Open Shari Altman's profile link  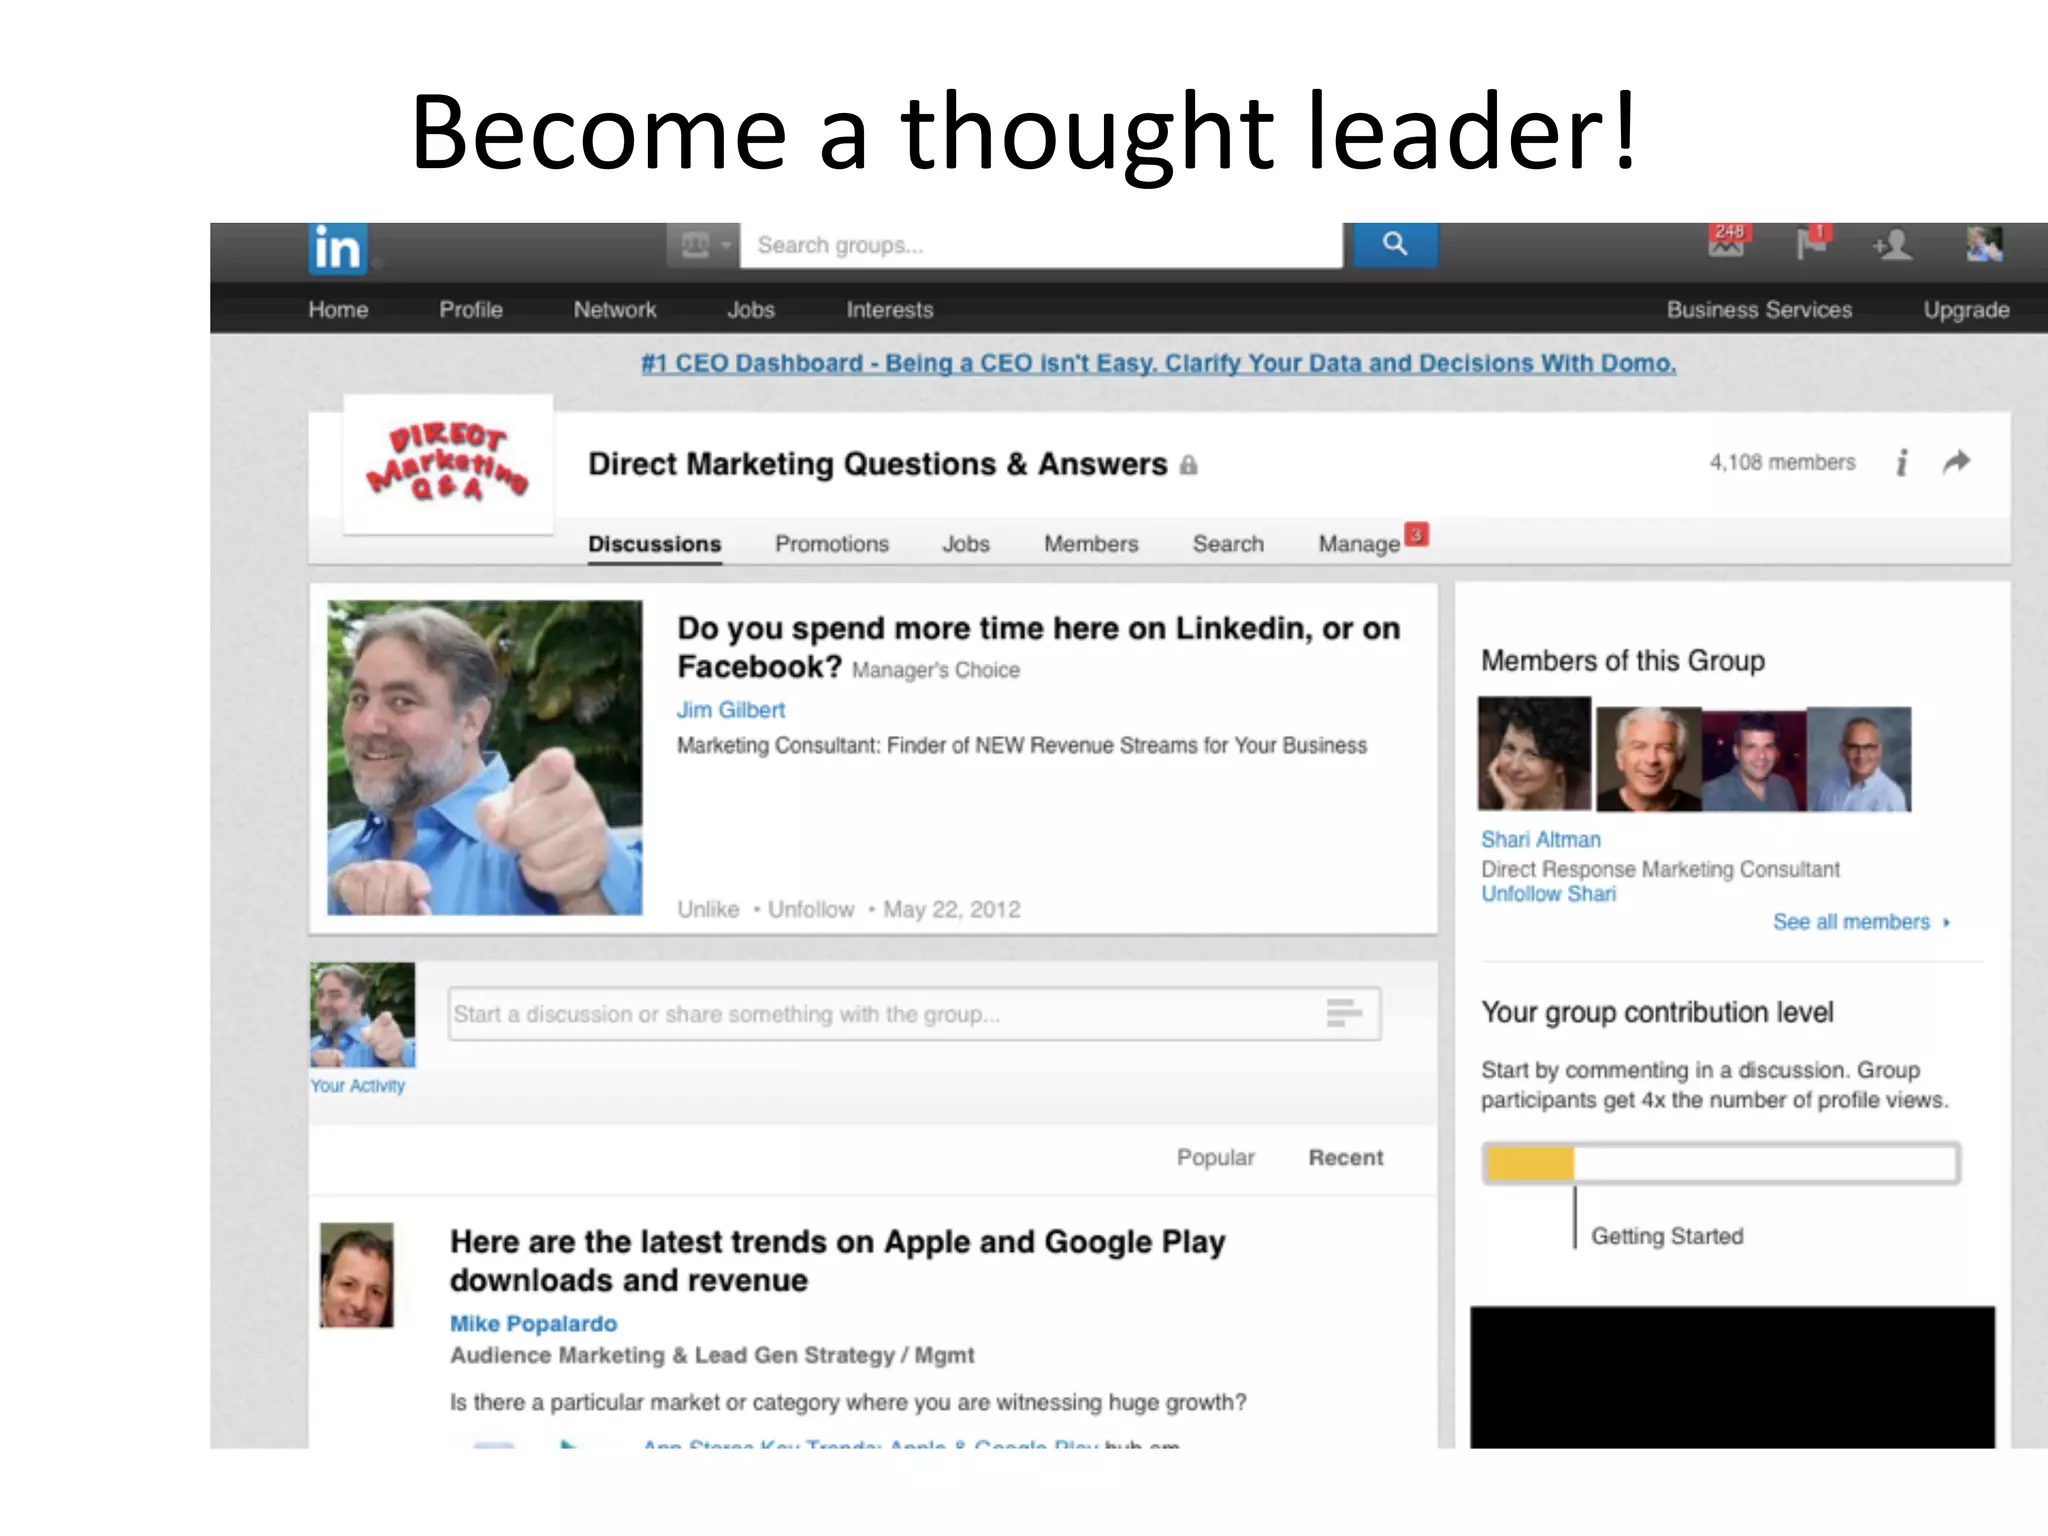tap(1541, 840)
